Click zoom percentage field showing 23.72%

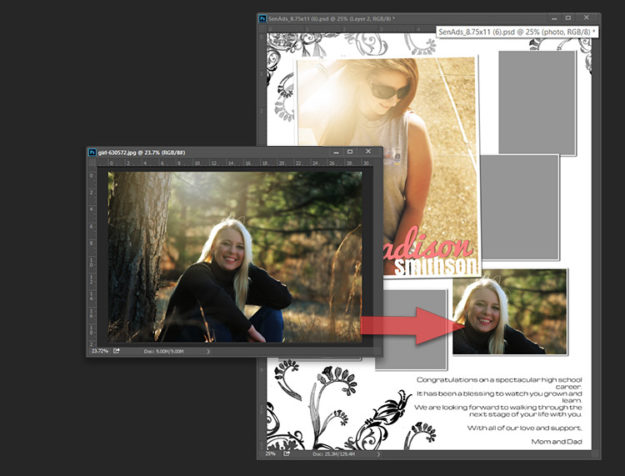100,351
